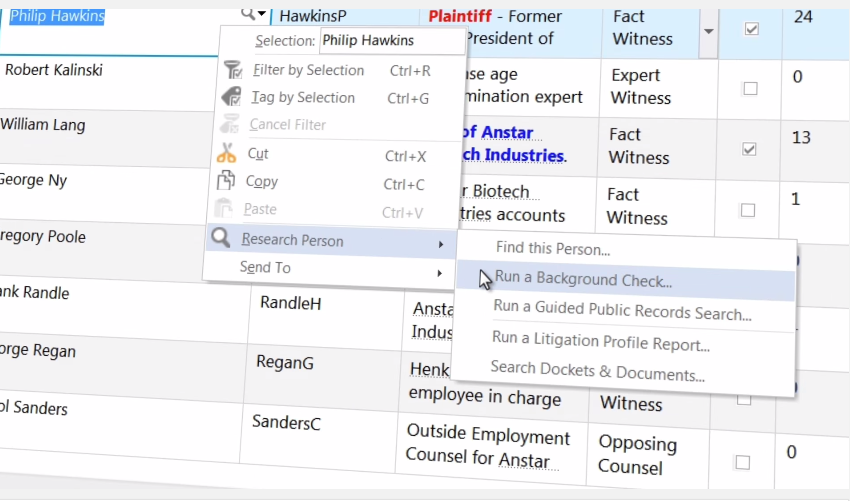The width and height of the screenshot is (850, 501).
Task: Expand the Fact Witness dropdown in Hawkins row
Action: [709, 31]
